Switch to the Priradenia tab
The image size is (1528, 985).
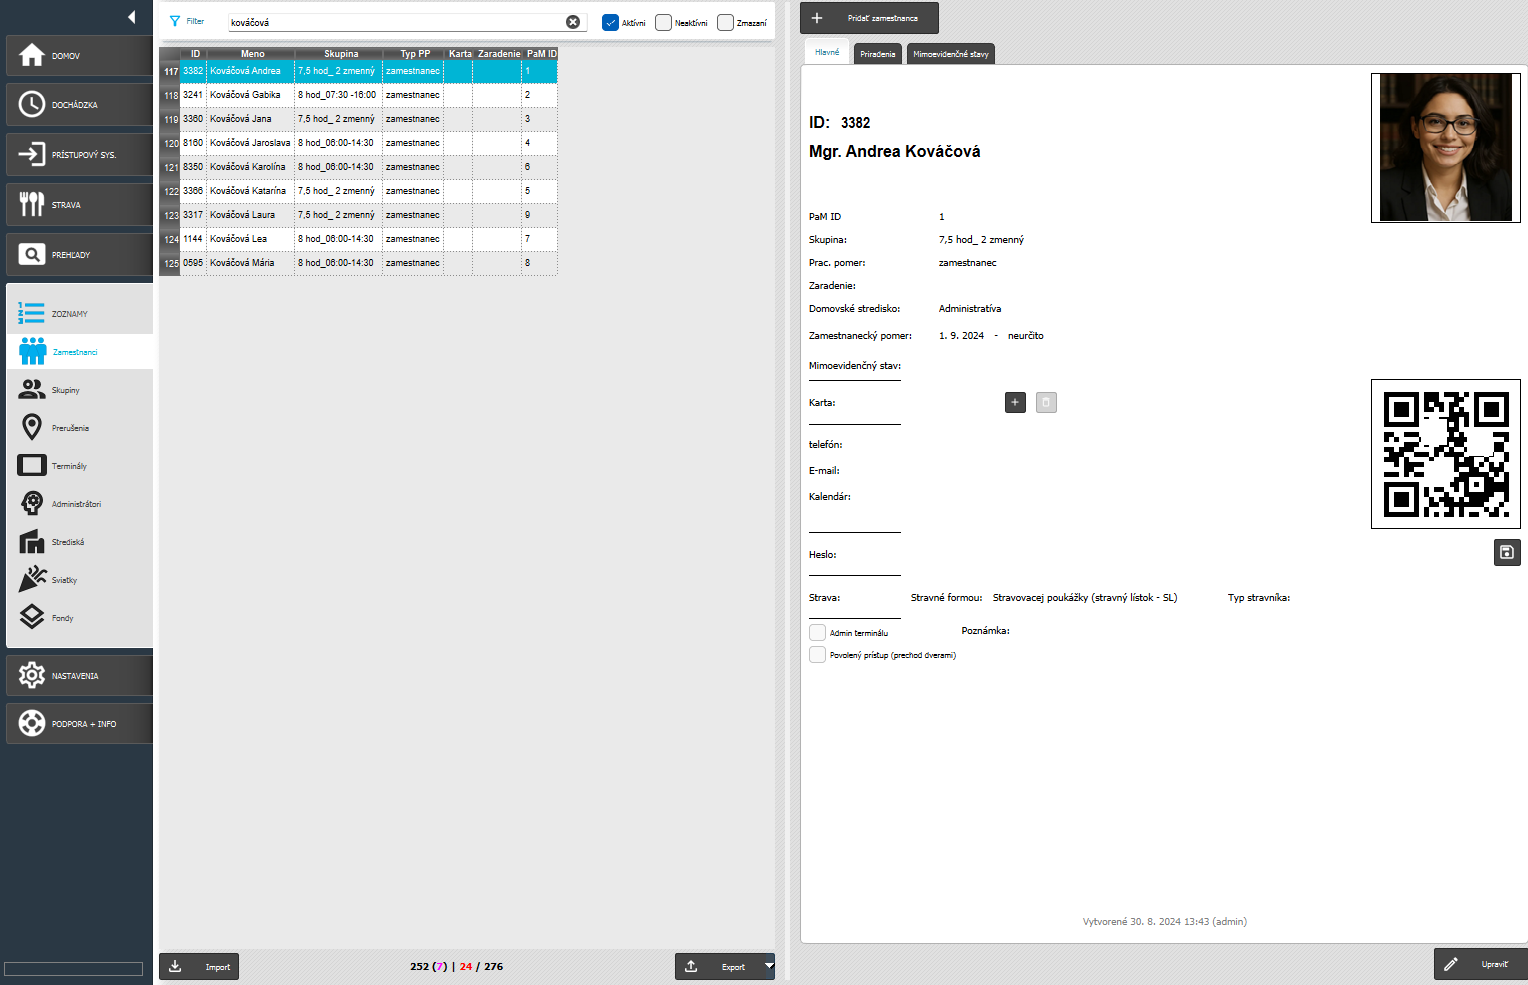[x=877, y=54]
